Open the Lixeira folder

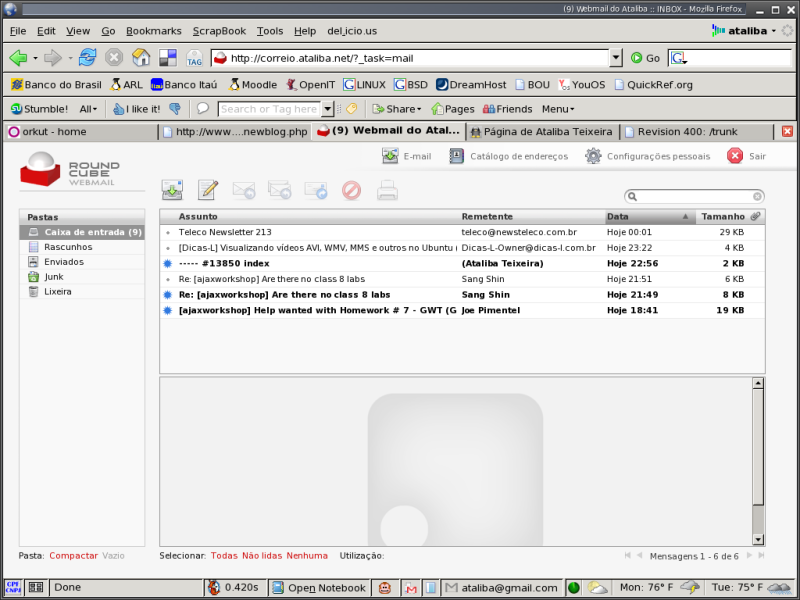pos(82,292)
